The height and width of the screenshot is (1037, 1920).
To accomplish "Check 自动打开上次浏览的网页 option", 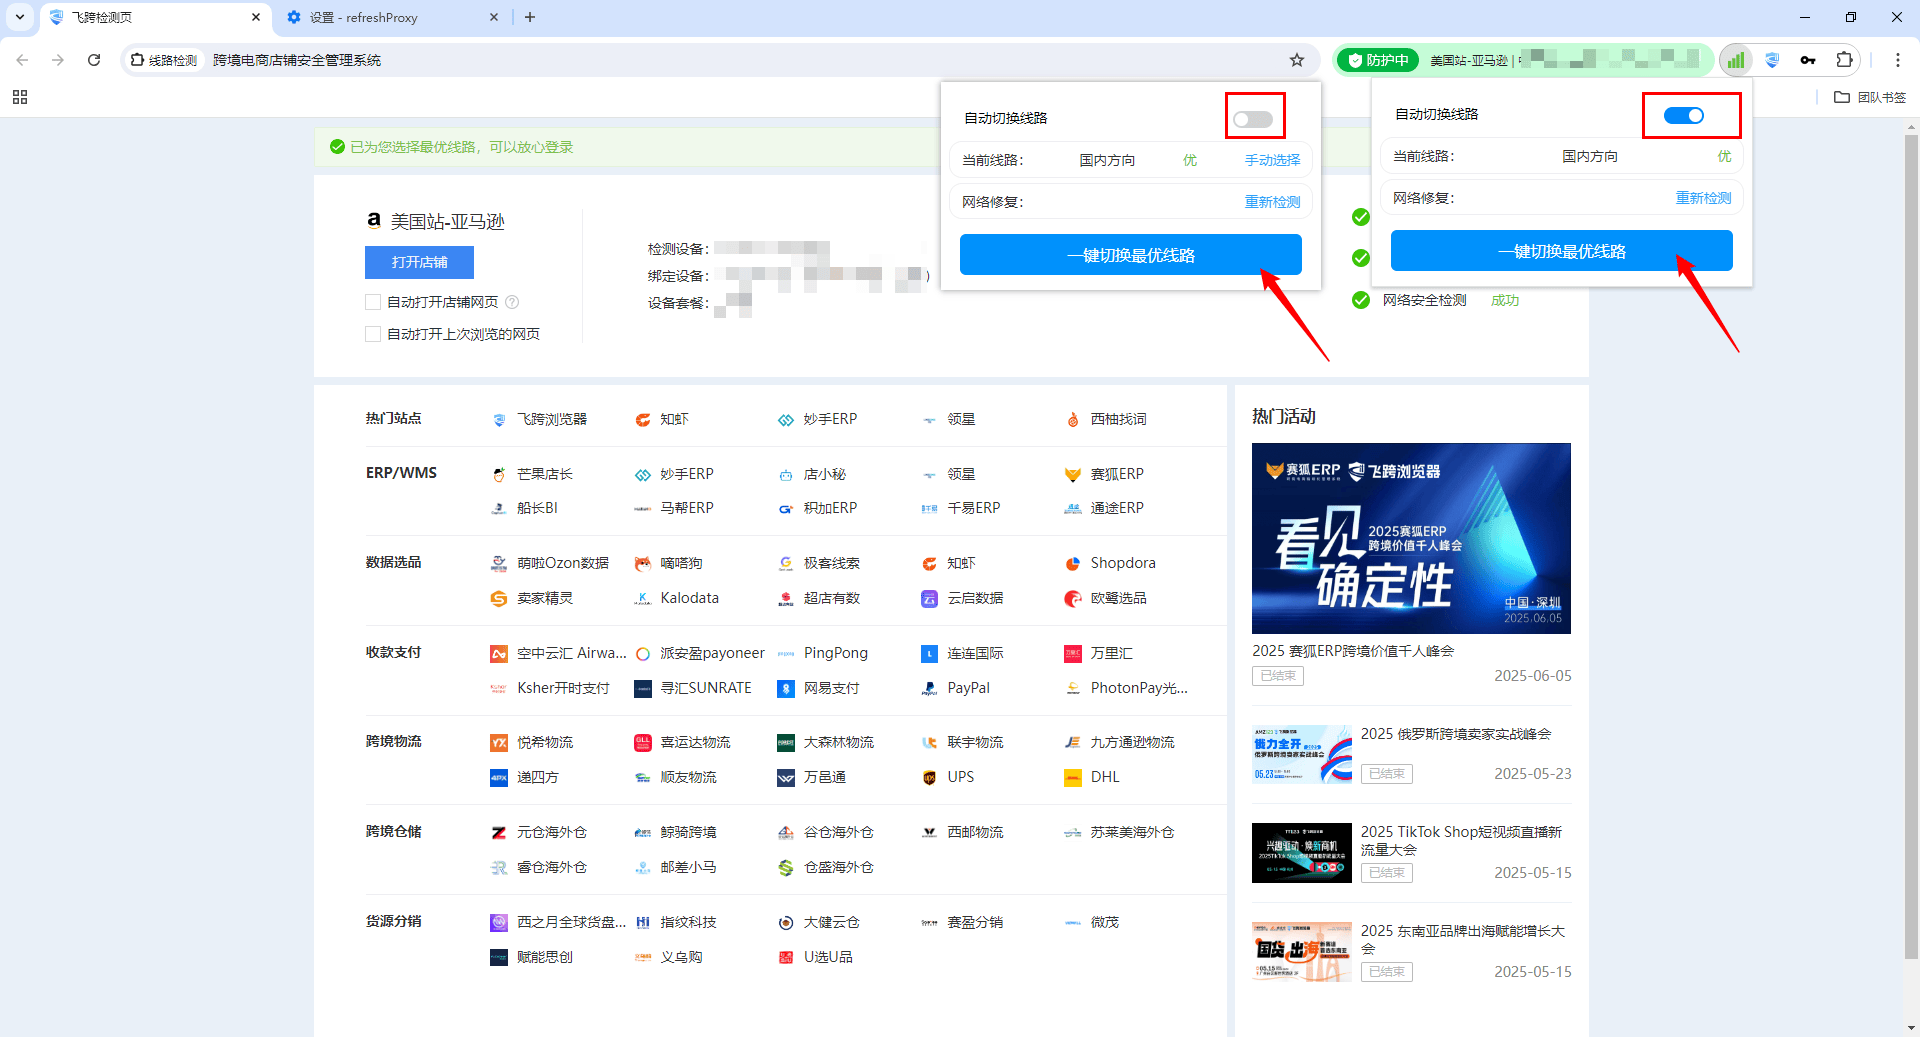I will (373, 334).
